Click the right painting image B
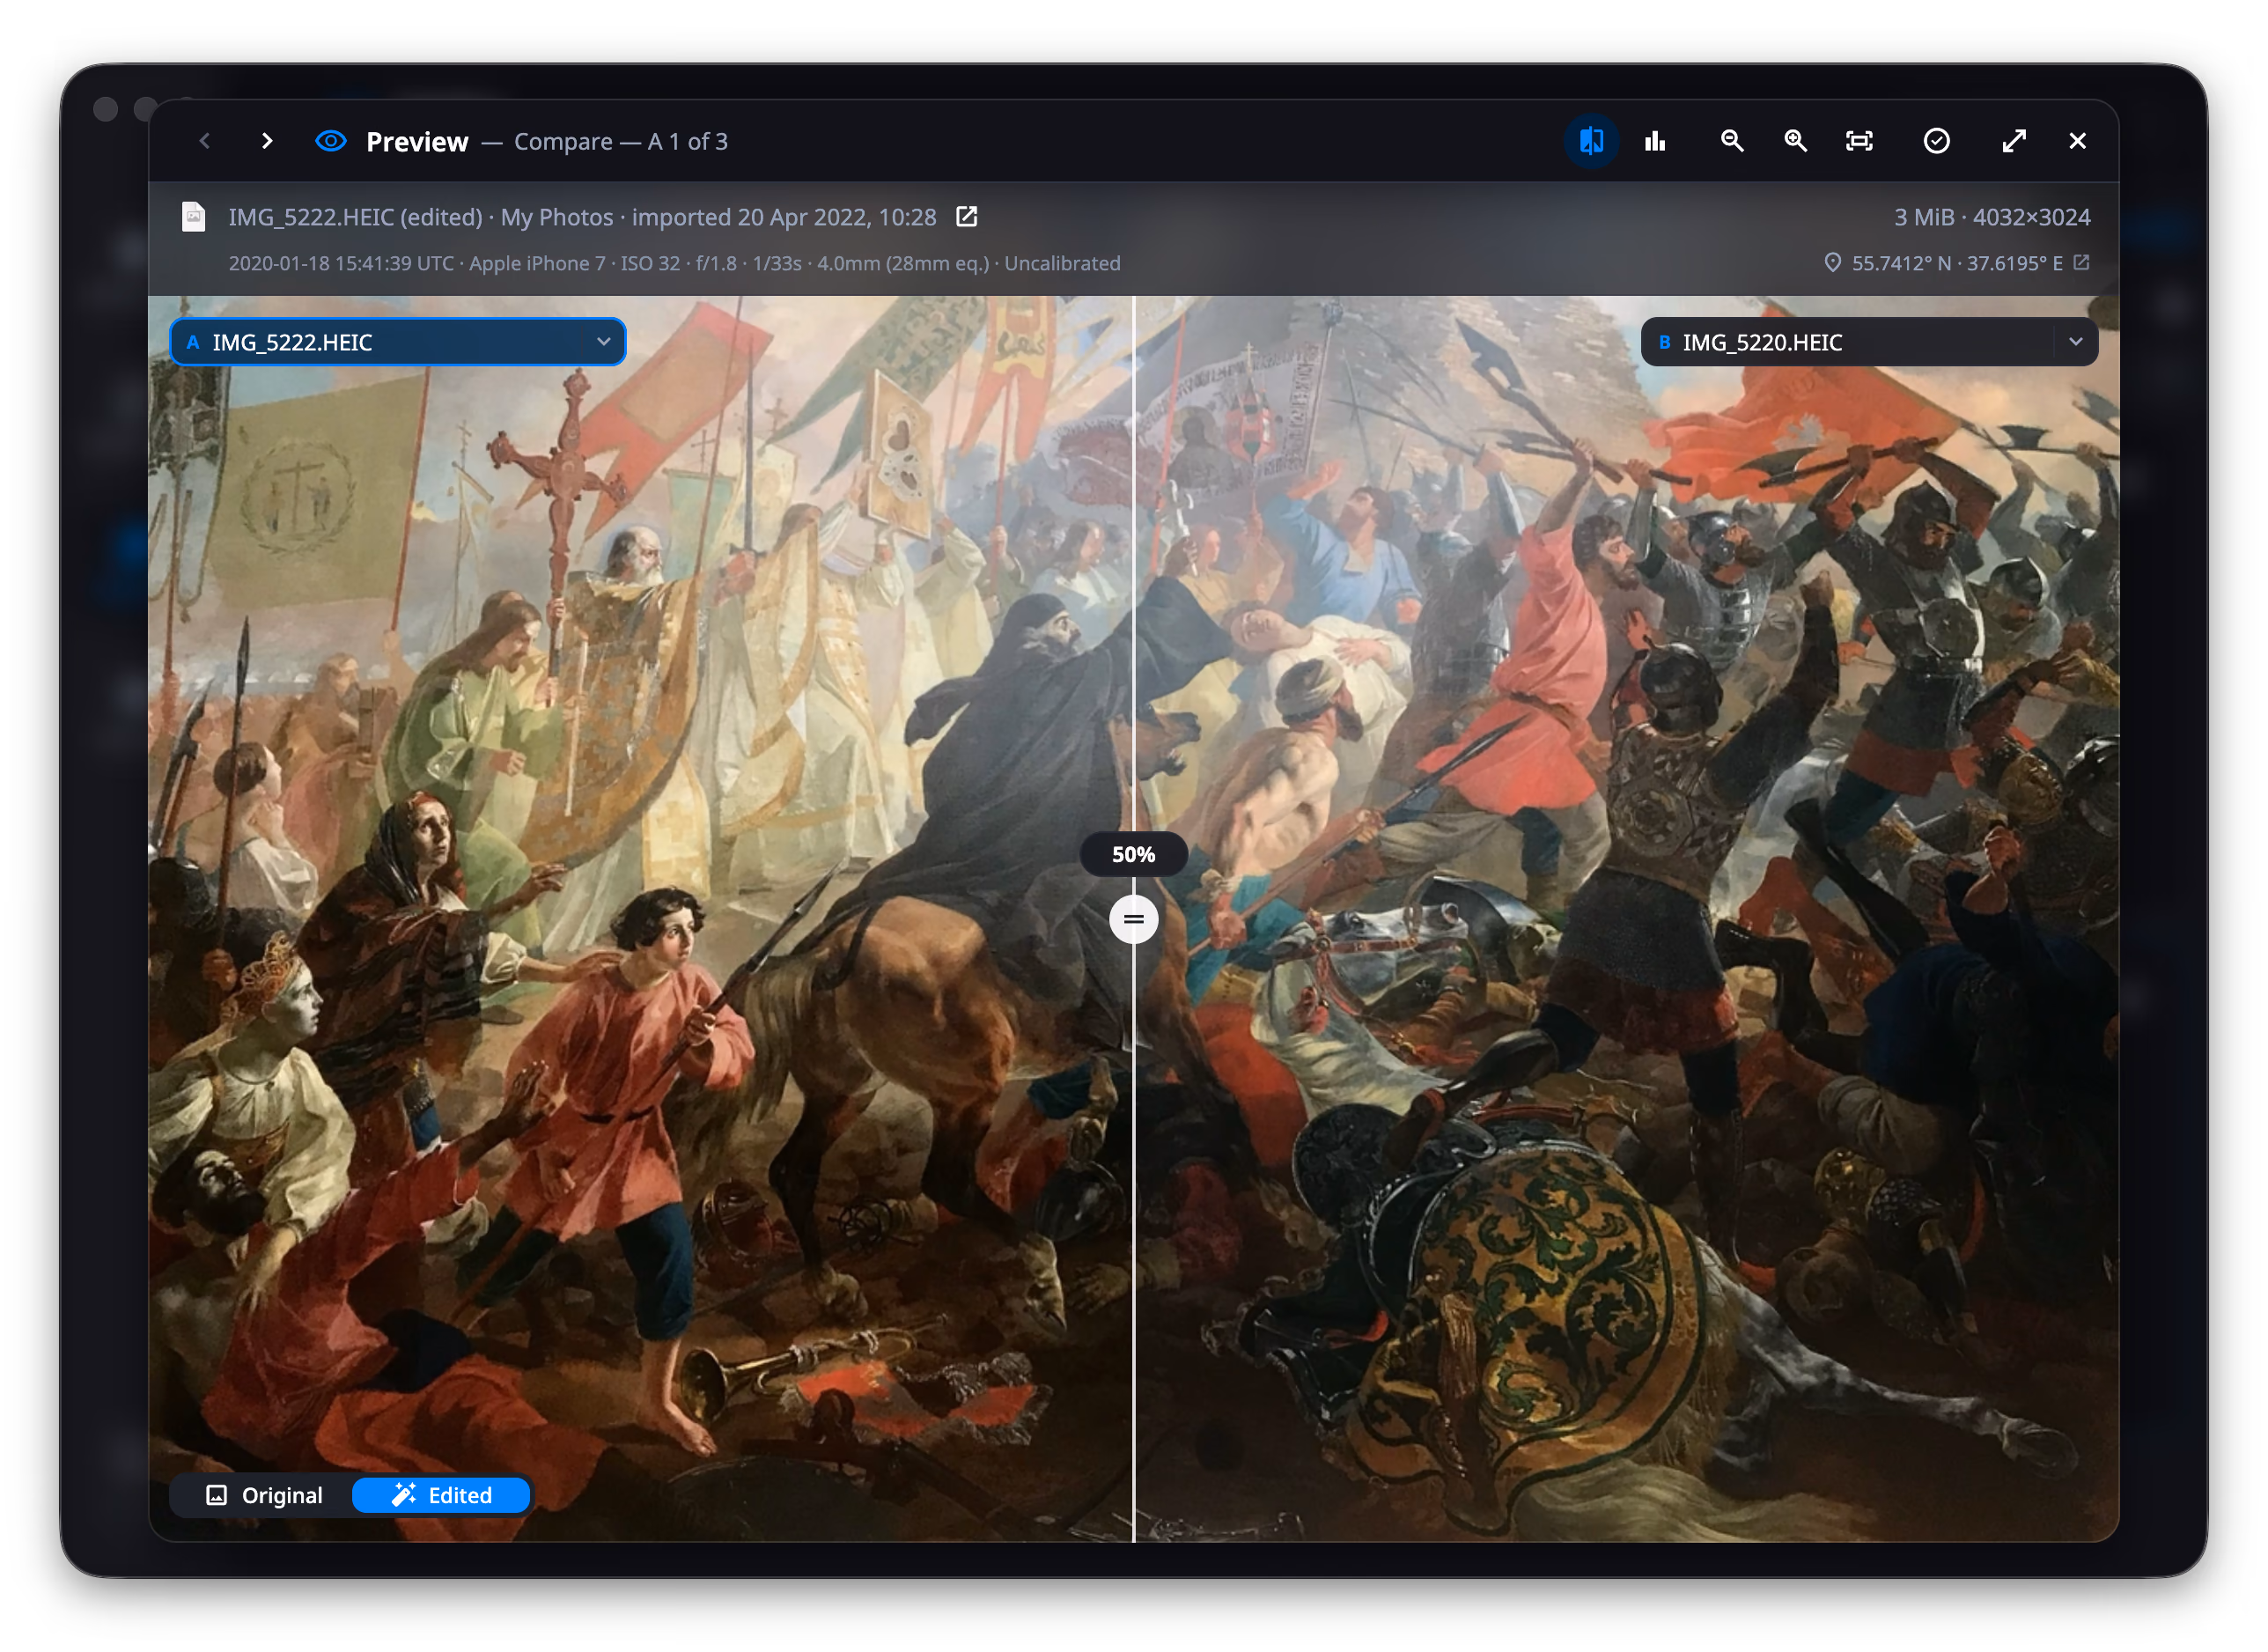 [1626, 919]
